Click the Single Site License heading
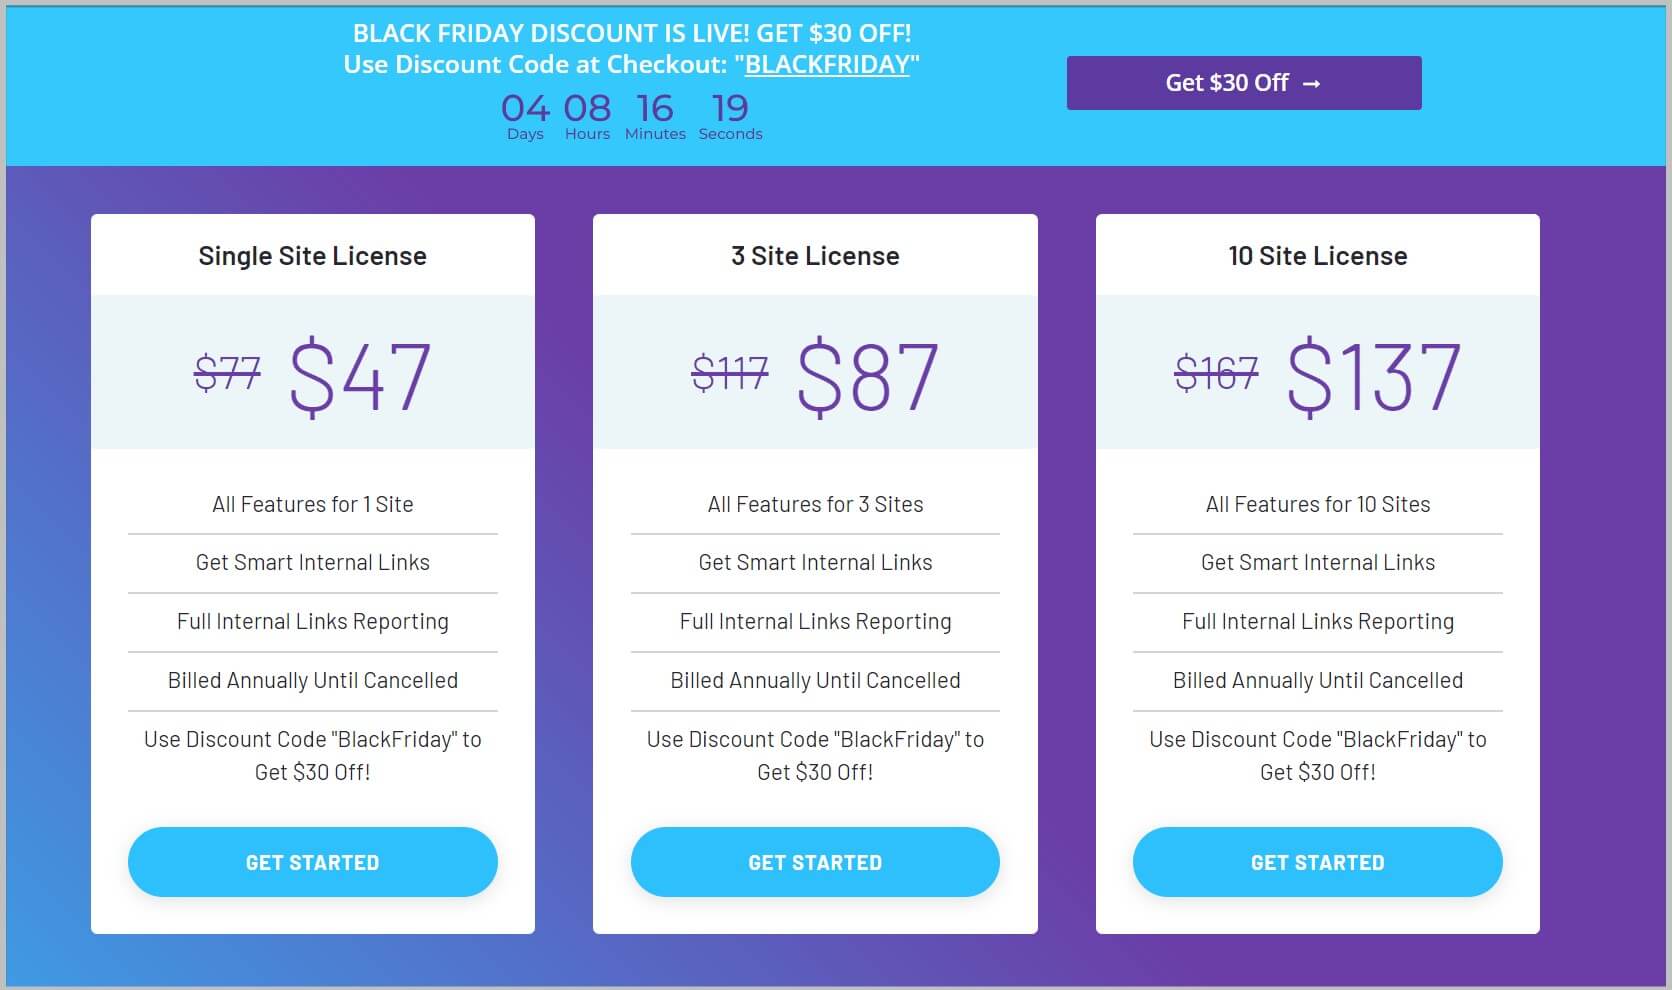1672x990 pixels. [x=313, y=256]
